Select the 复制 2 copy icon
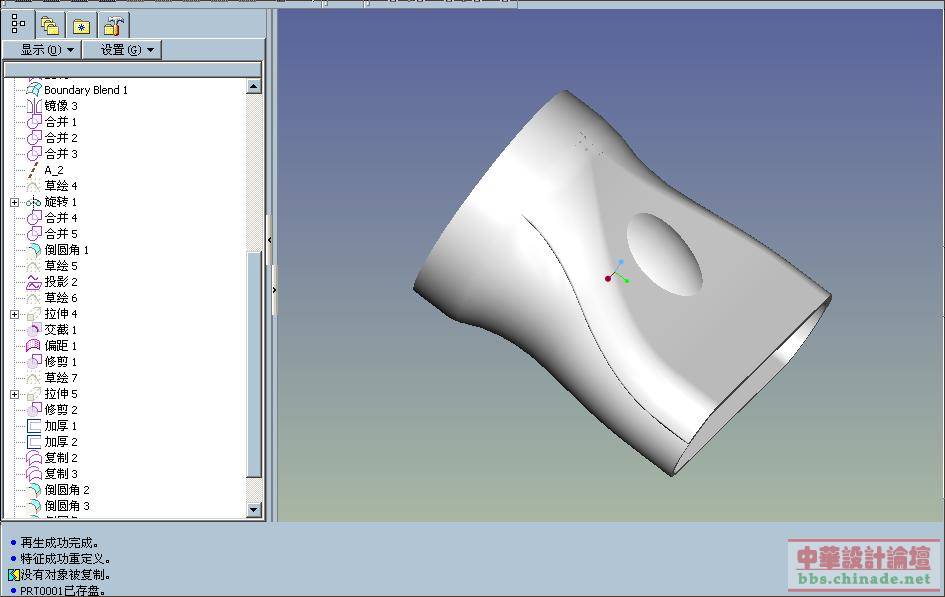 (34, 458)
